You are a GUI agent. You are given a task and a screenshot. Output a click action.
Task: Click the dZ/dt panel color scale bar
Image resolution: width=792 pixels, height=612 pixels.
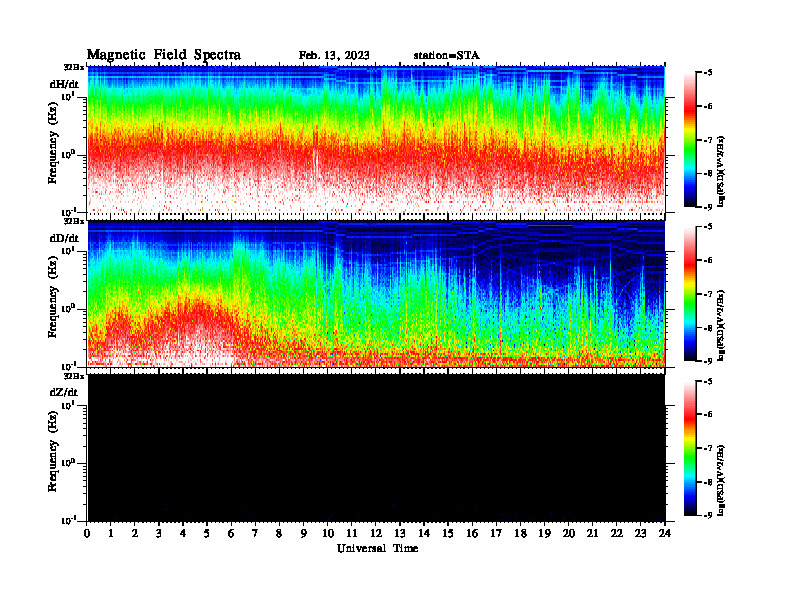click(690, 448)
